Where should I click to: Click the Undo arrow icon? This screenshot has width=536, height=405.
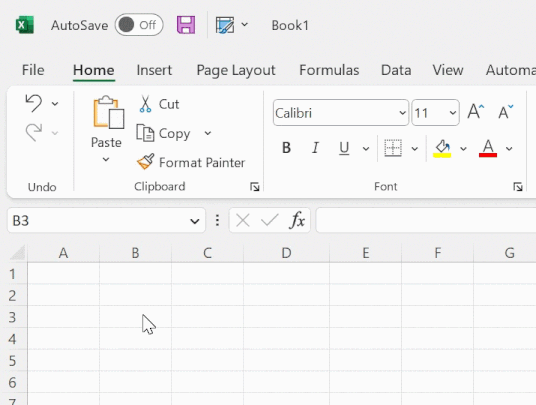(34, 103)
